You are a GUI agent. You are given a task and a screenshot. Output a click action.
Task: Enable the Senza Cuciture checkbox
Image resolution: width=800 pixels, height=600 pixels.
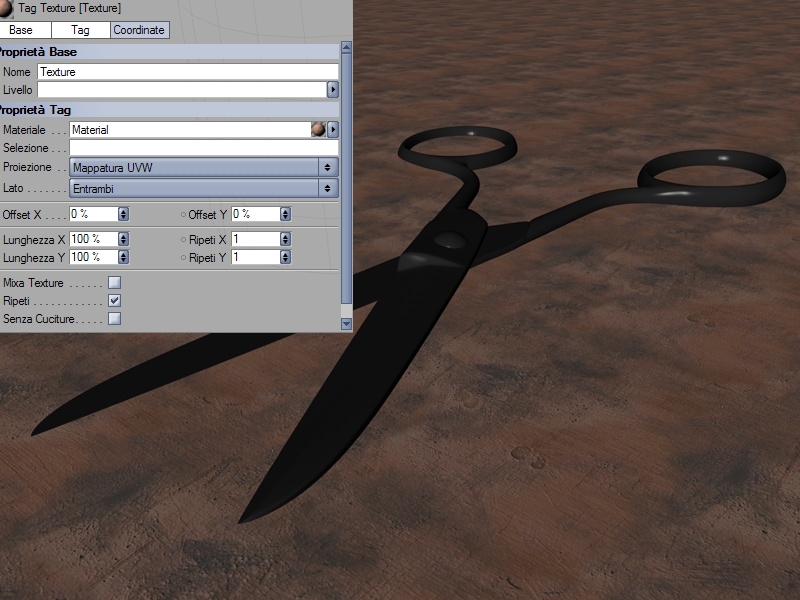pos(114,319)
